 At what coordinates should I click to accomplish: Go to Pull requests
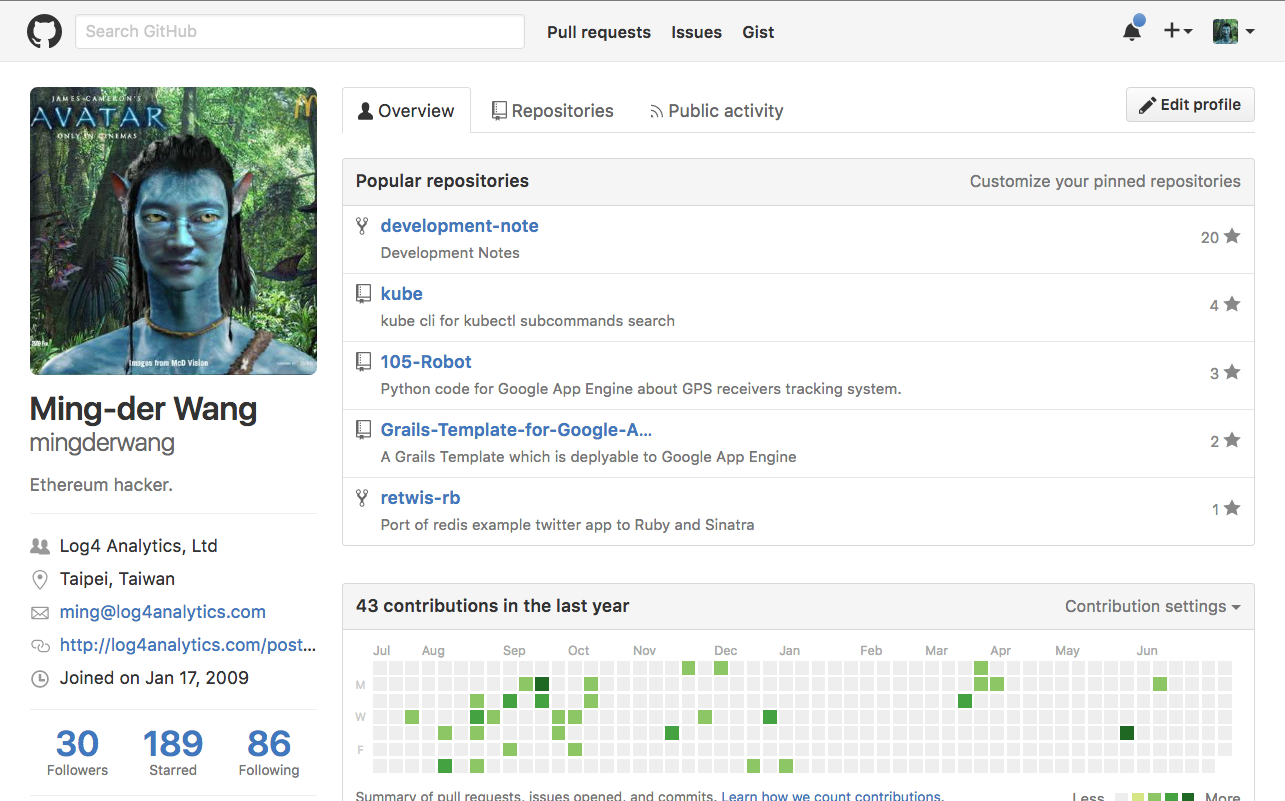click(599, 32)
